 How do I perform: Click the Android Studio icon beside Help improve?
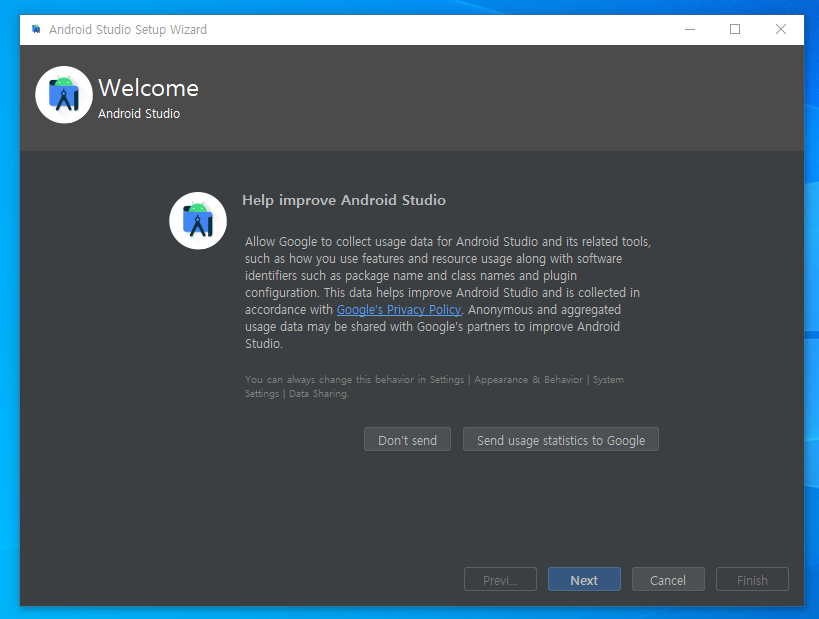(198, 220)
